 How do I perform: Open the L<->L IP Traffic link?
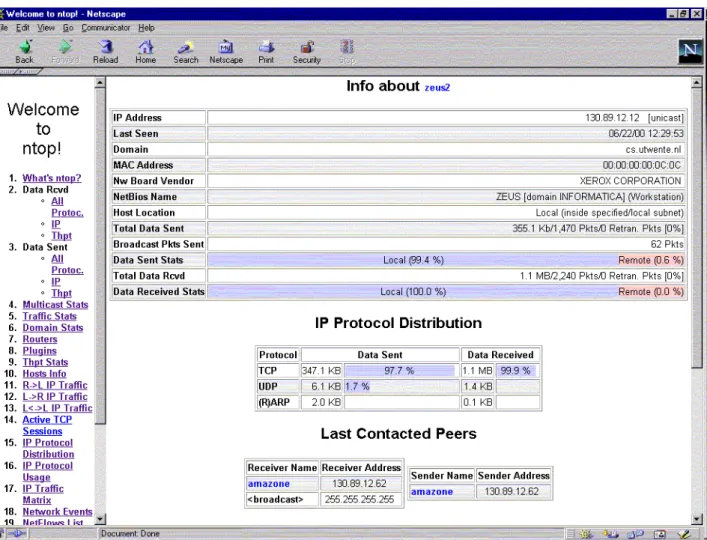click(x=57, y=408)
